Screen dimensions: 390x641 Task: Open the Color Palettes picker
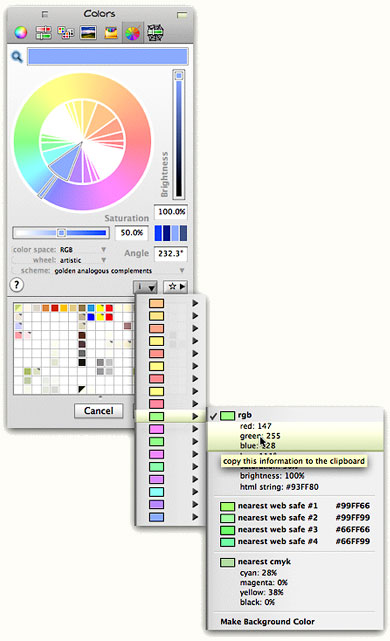pyautogui.click(x=65, y=33)
